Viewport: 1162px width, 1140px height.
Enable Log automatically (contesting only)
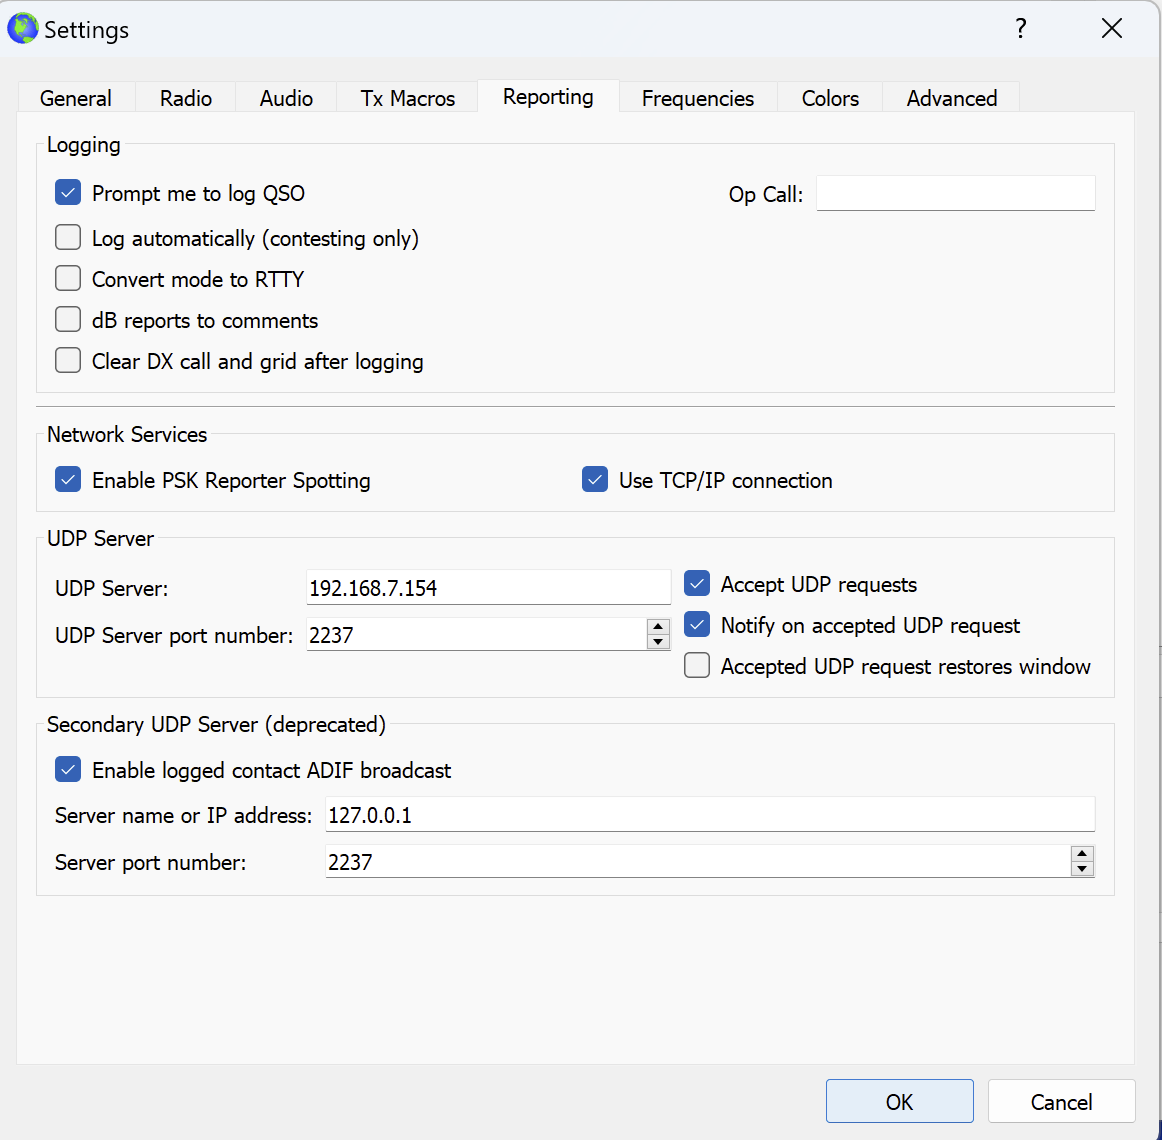pyautogui.click(x=68, y=238)
